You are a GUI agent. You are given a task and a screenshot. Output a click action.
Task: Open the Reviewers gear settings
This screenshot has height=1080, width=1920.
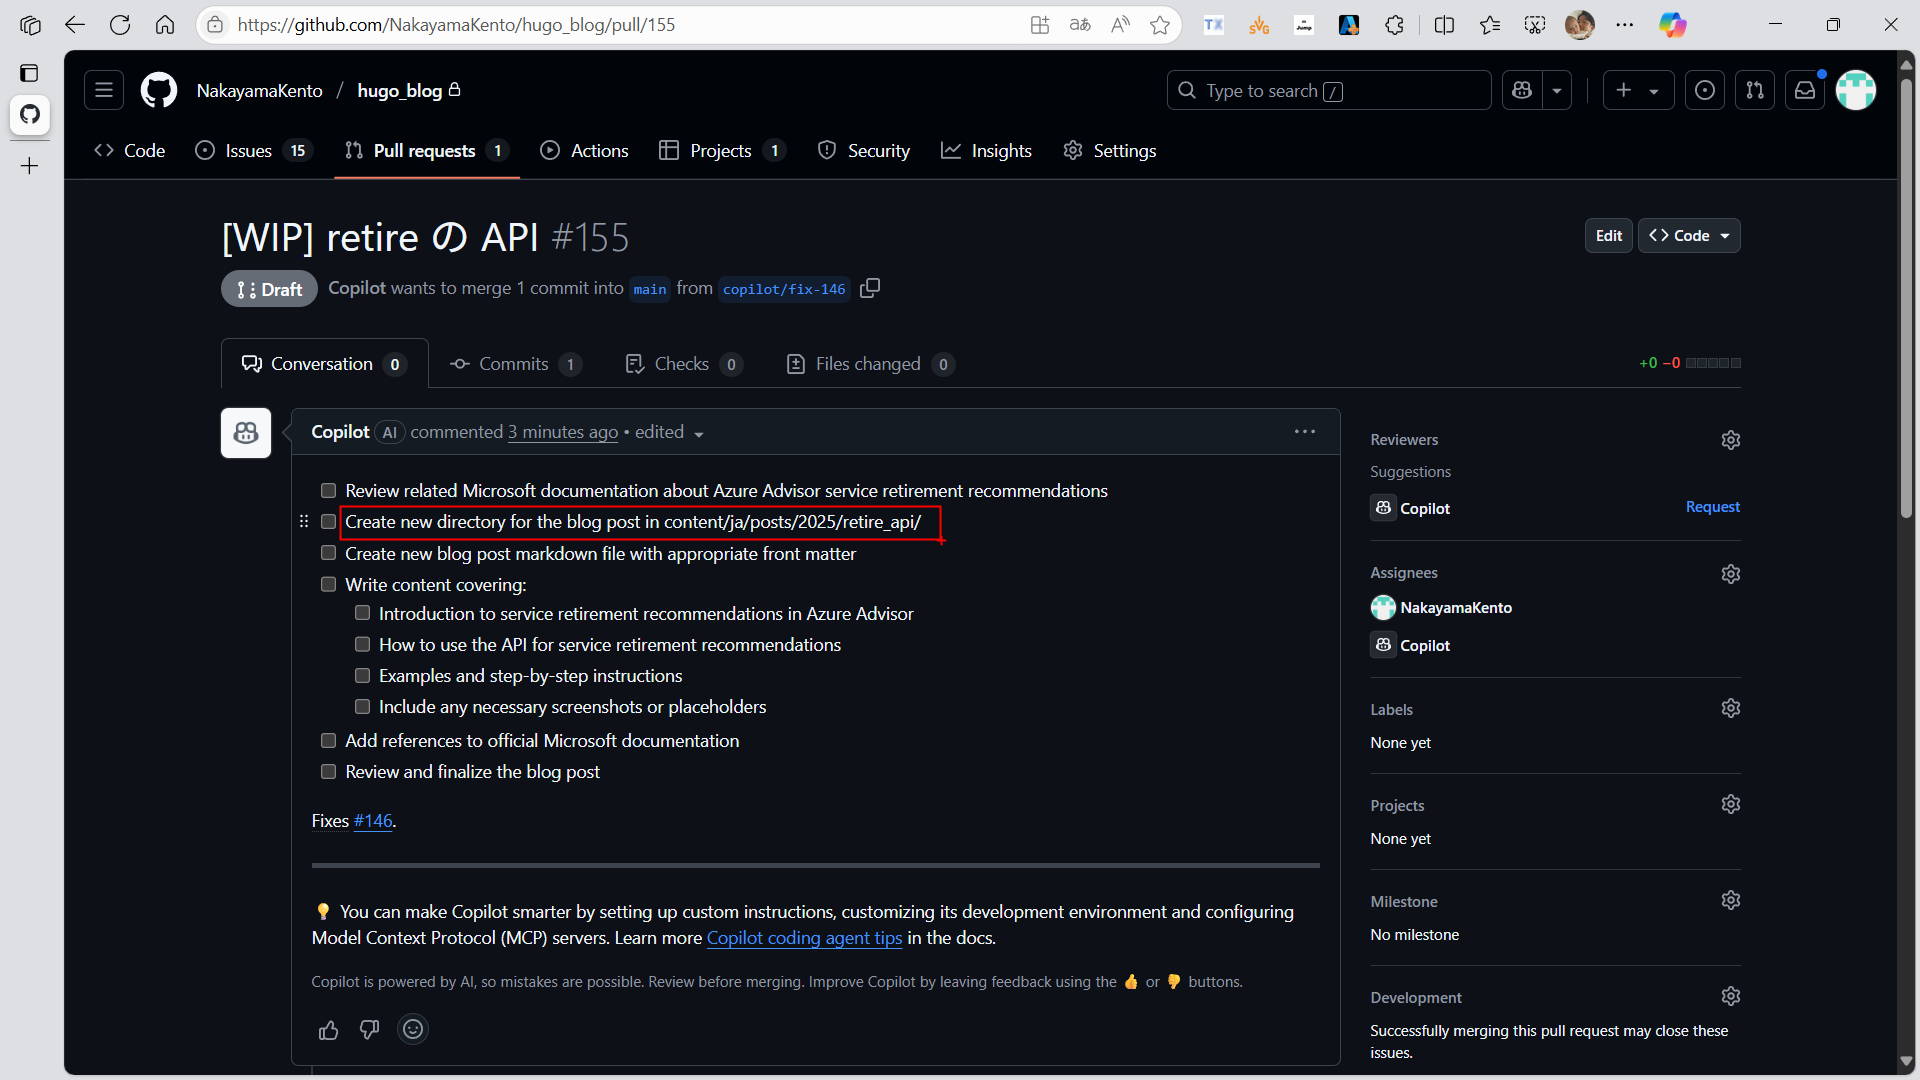[x=1731, y=440]
